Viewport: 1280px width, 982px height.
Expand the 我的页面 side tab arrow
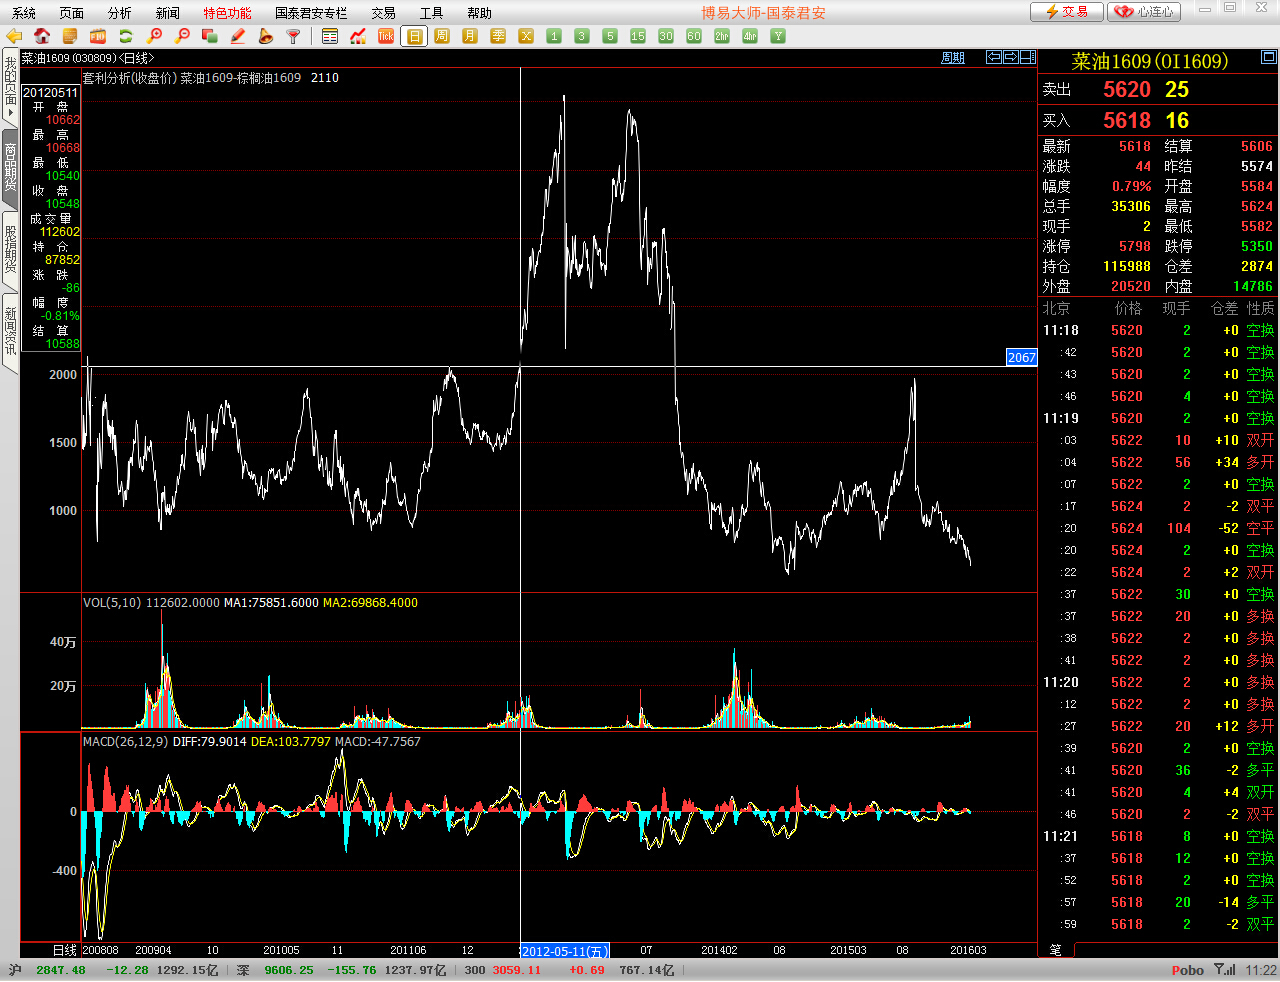pos(10,112)
